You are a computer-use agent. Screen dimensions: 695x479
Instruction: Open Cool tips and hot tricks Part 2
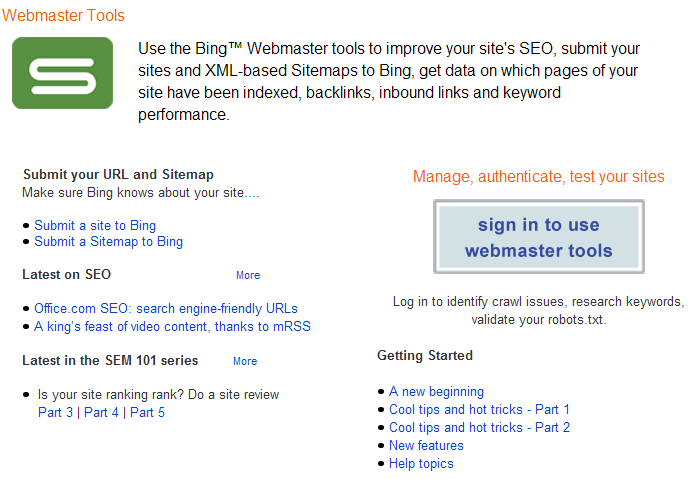click(480, 428)
